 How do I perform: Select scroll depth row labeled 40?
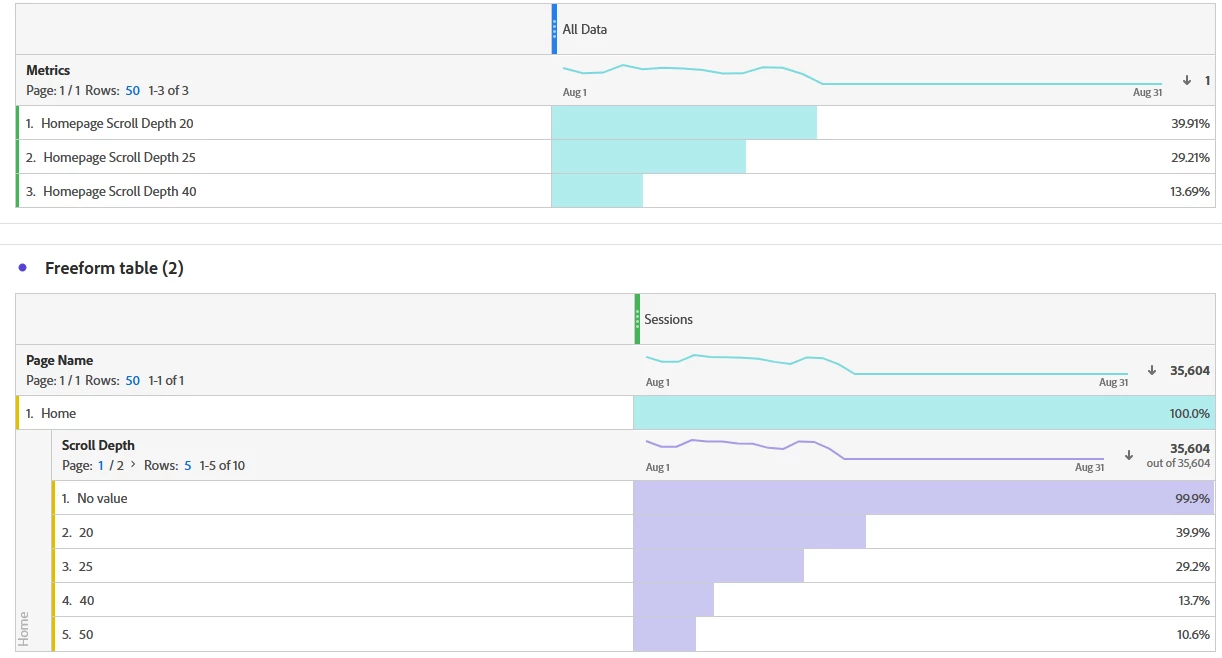[x=634, y=600]
